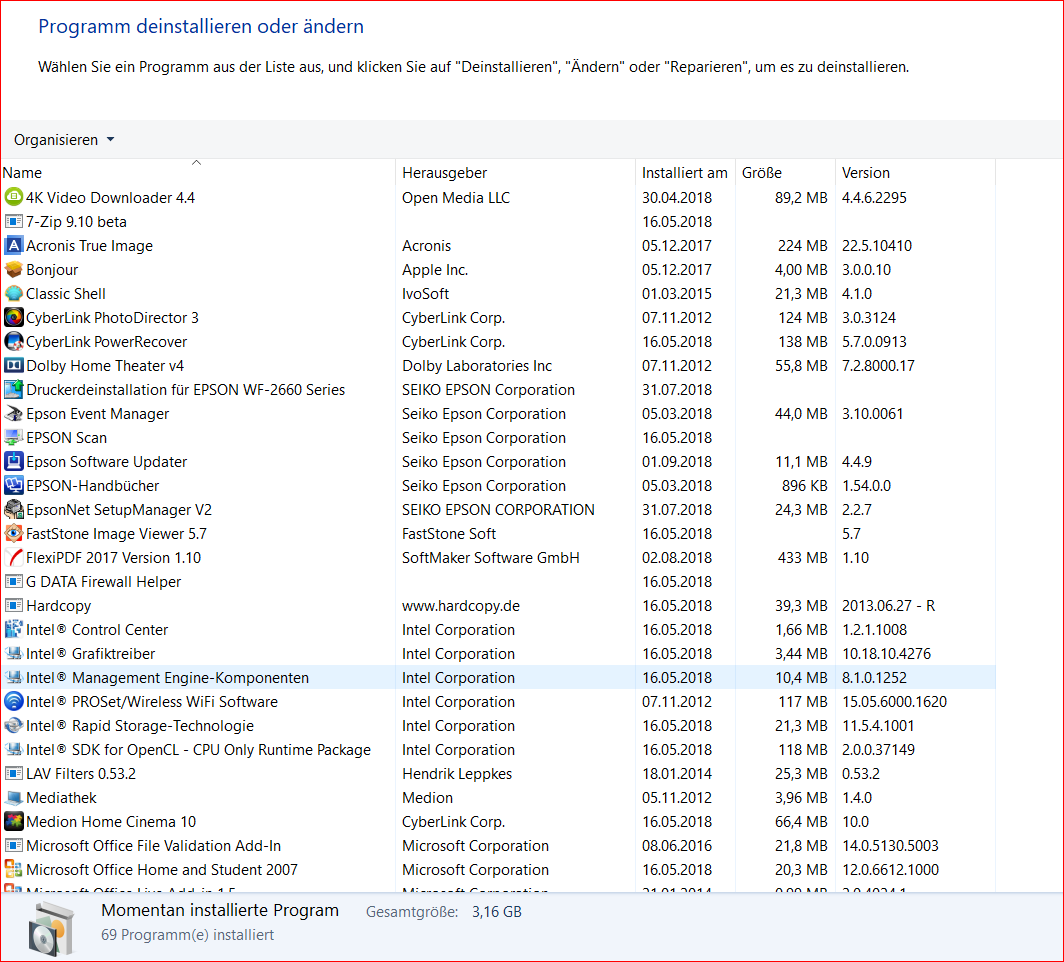Select the LAV Filters 0.53.2 entry
1064x962 pixels.
(498, 774)
